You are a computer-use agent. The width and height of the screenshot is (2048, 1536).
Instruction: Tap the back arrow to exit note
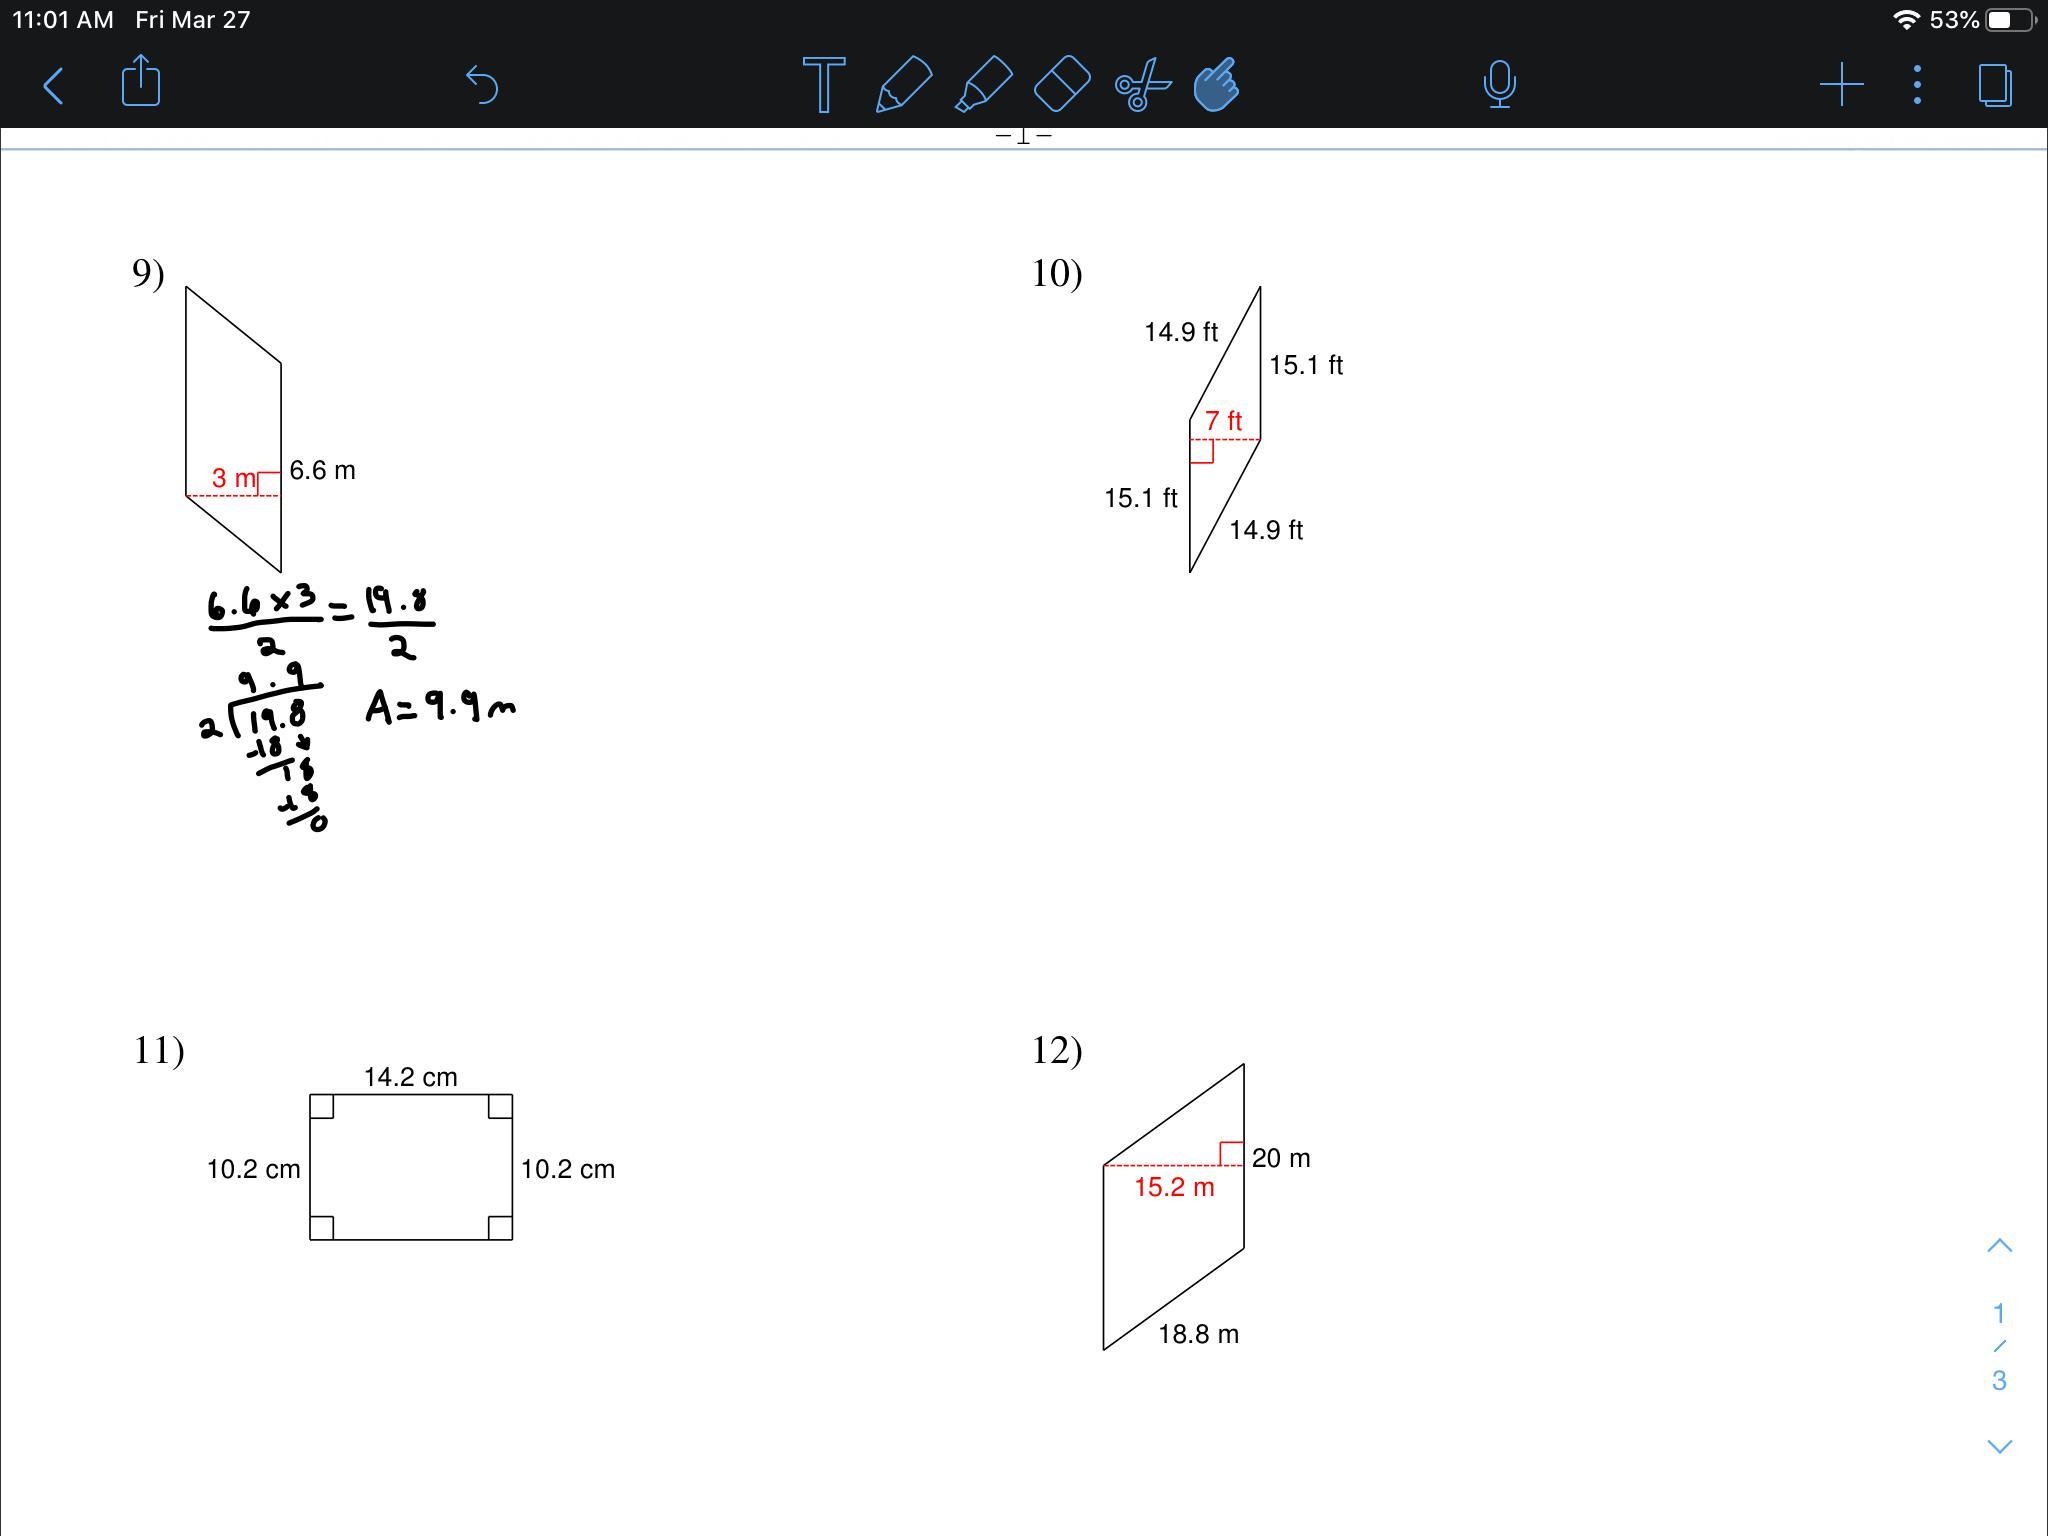click(x=55, y=85)
